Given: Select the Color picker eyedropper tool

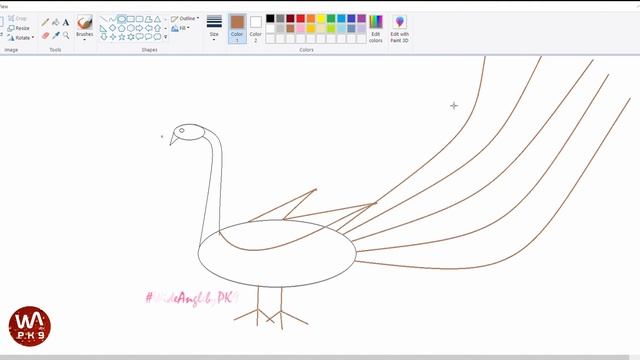Looking at the screenshot, I should (x=56, y=36).
